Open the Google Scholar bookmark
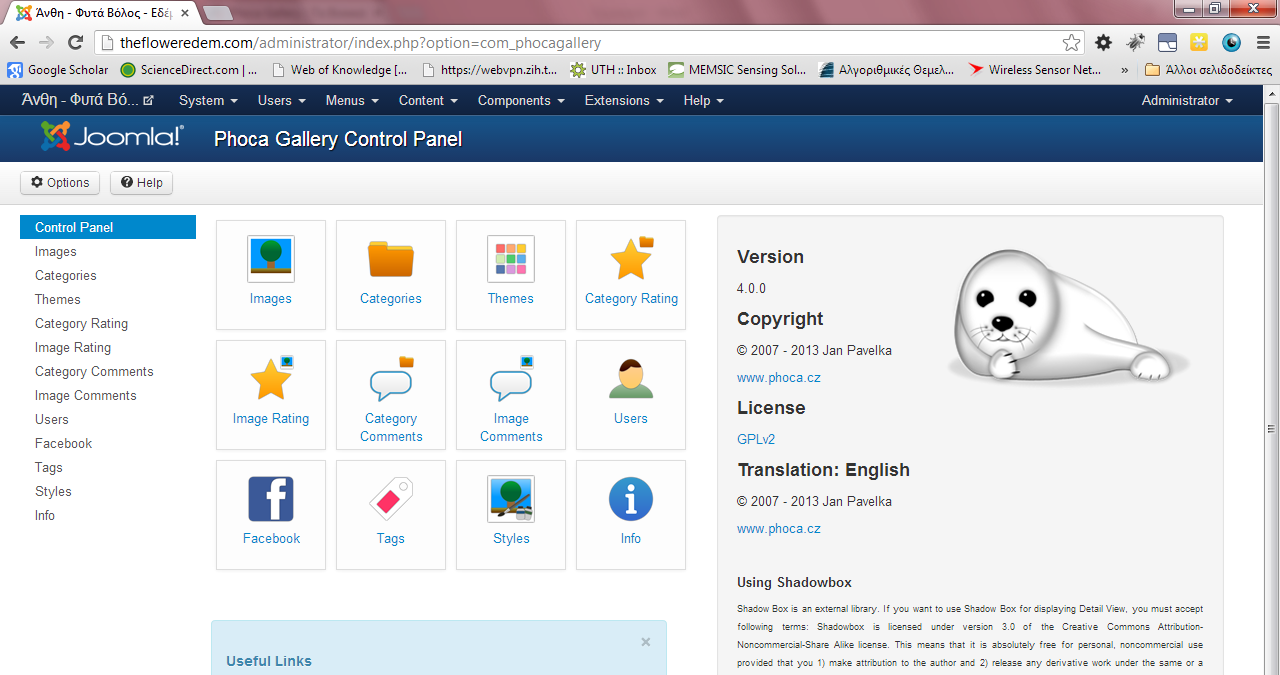This screenshot has width=1280, height=675. pyautogui.click(x=58, y=70)
